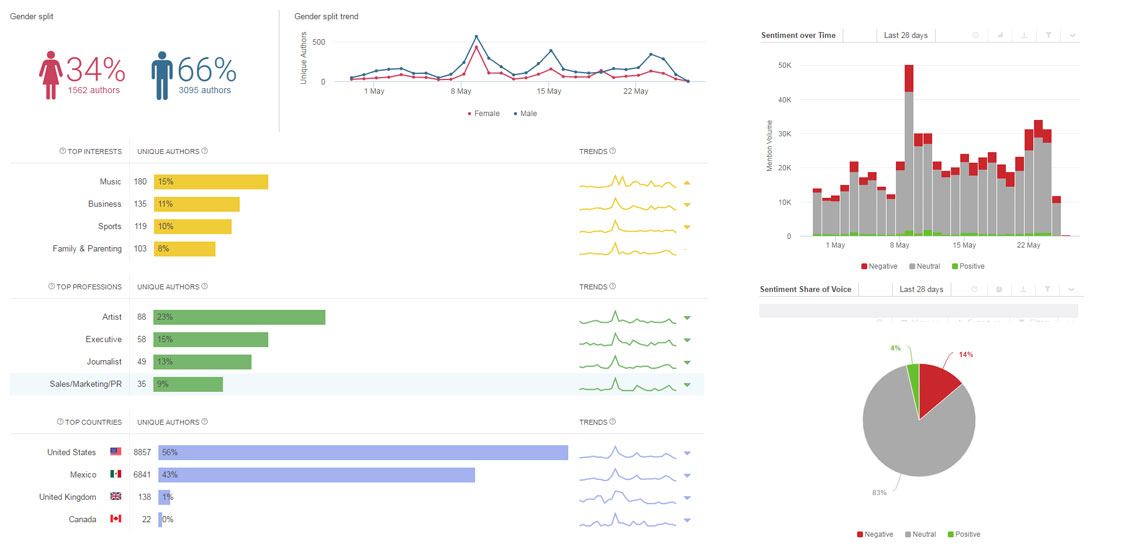Click the filter icon in Sentiment Share of Voice
The image size is (1140, 555).
pyautogui.click(x=1048, y=290)
